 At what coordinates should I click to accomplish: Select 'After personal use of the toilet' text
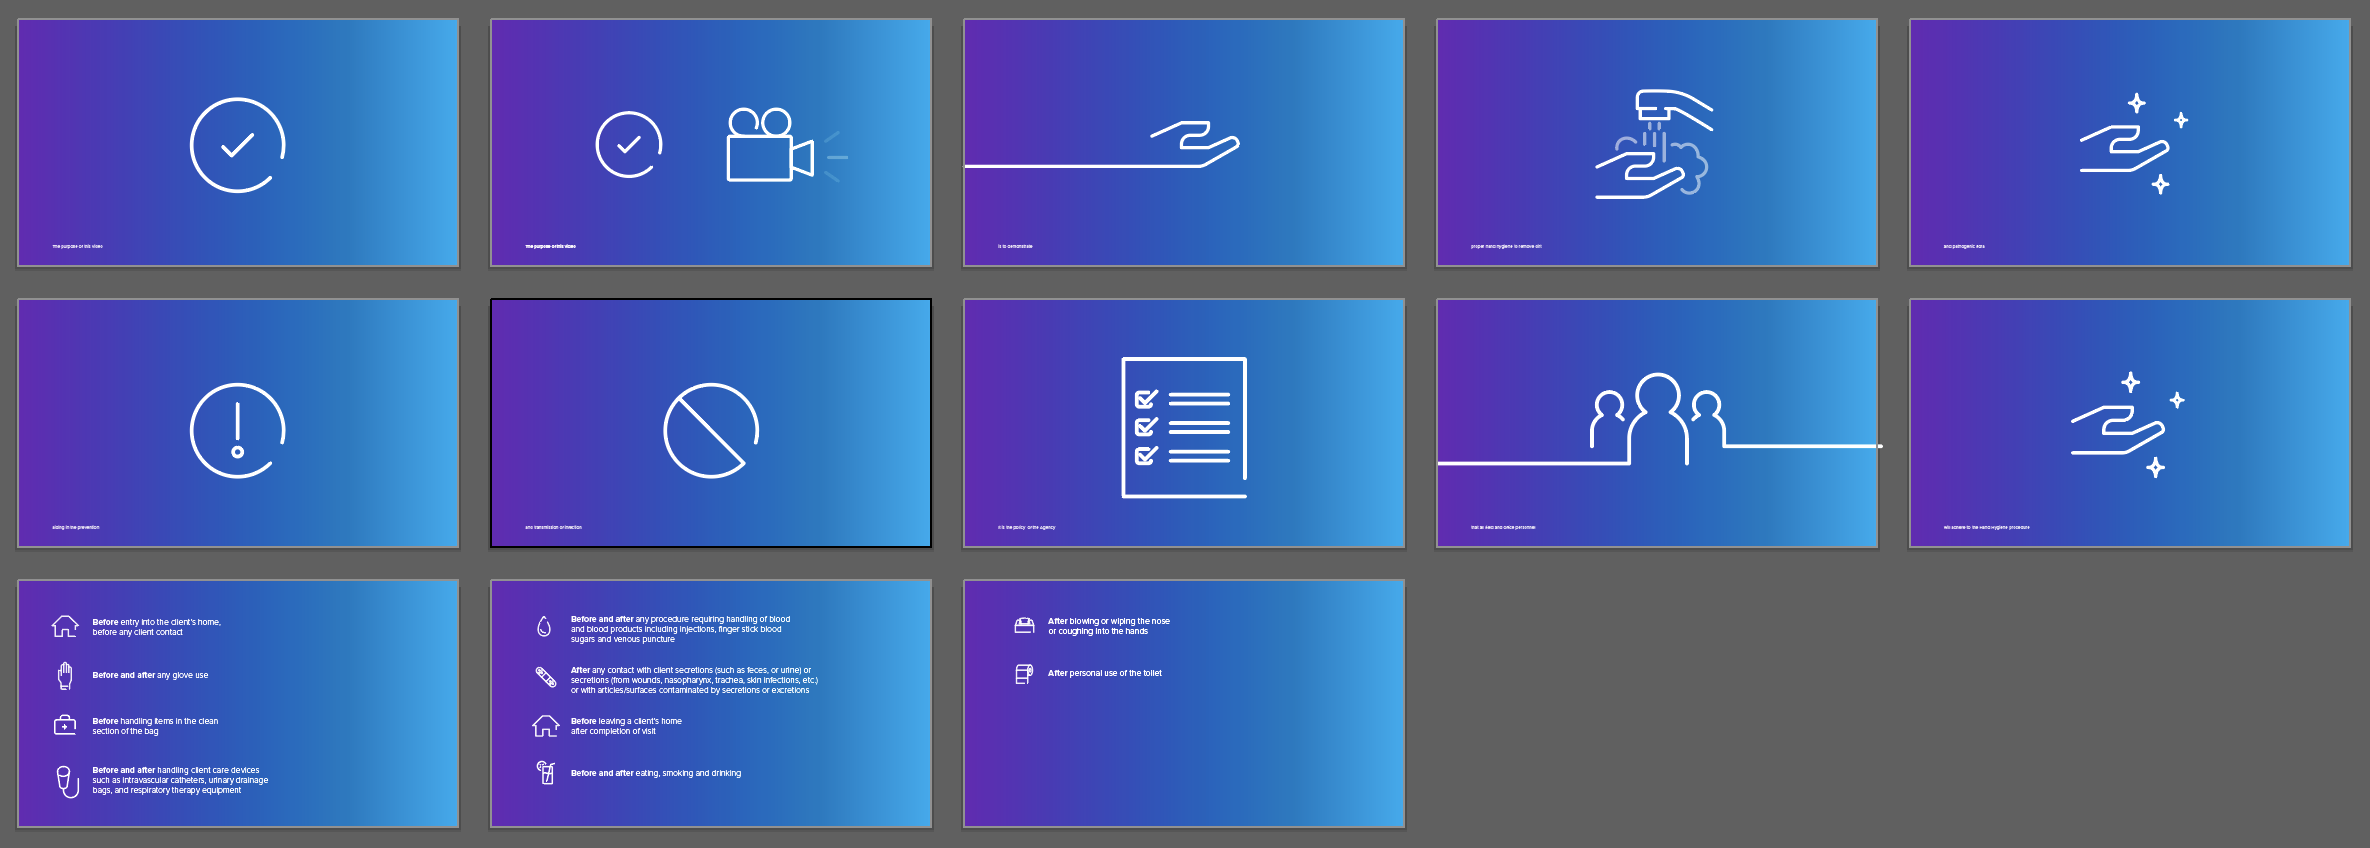(x=1105, y=673)
